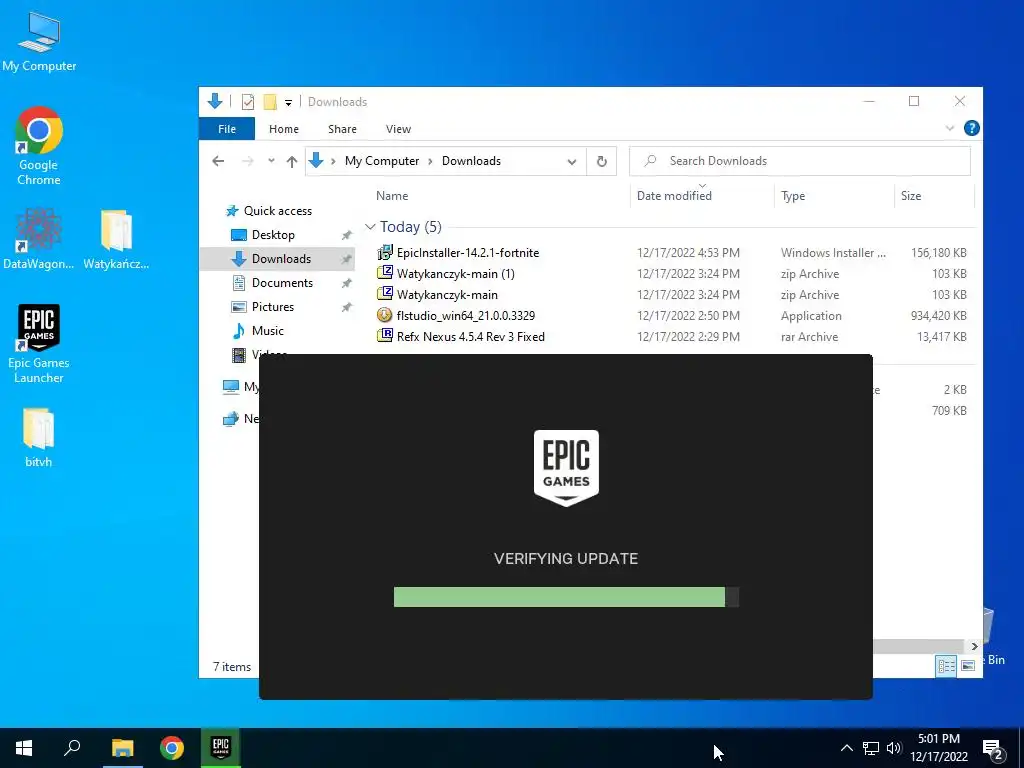Click the Search Downloads field

(x=799, y=161)
